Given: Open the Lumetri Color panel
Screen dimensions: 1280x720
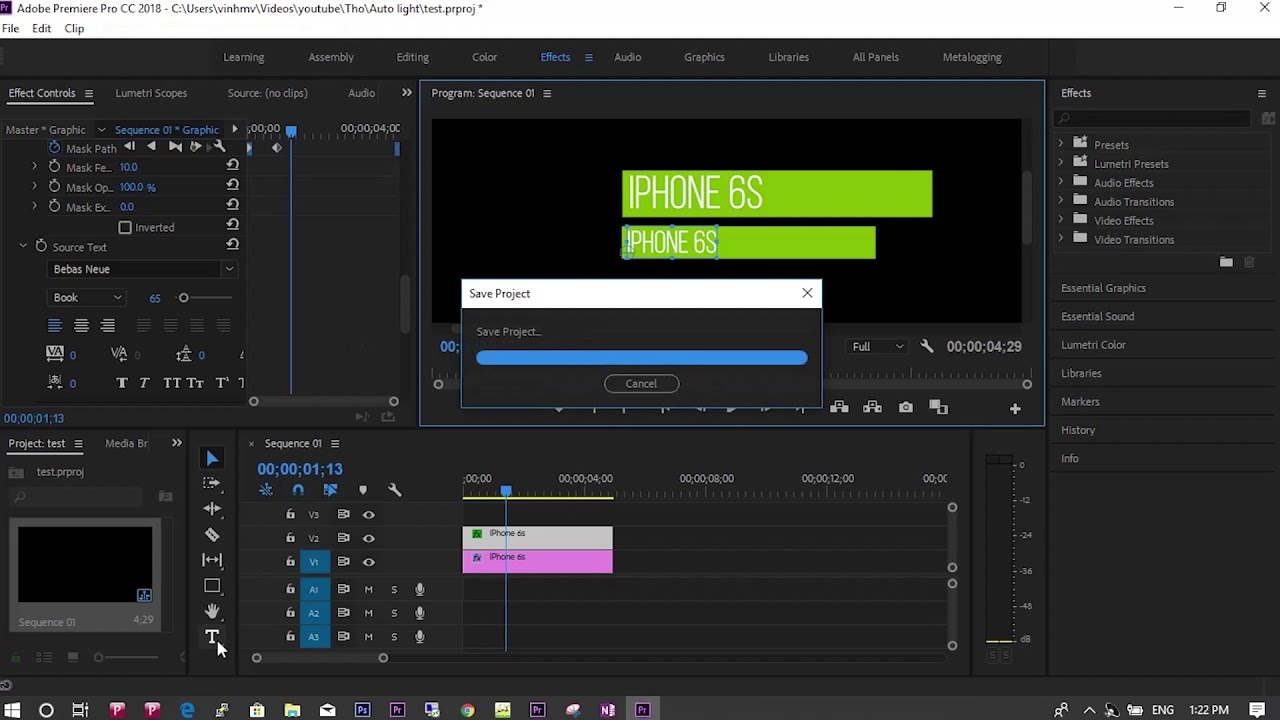Looking at the screenshot, I should 1093,345.
